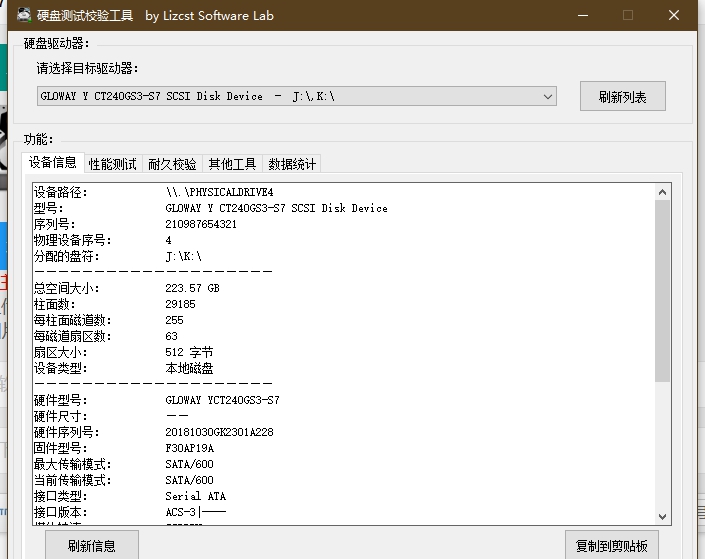Click the scrollbar up arrow
This screenshot has width=705, height=559.
click(662, 192)
